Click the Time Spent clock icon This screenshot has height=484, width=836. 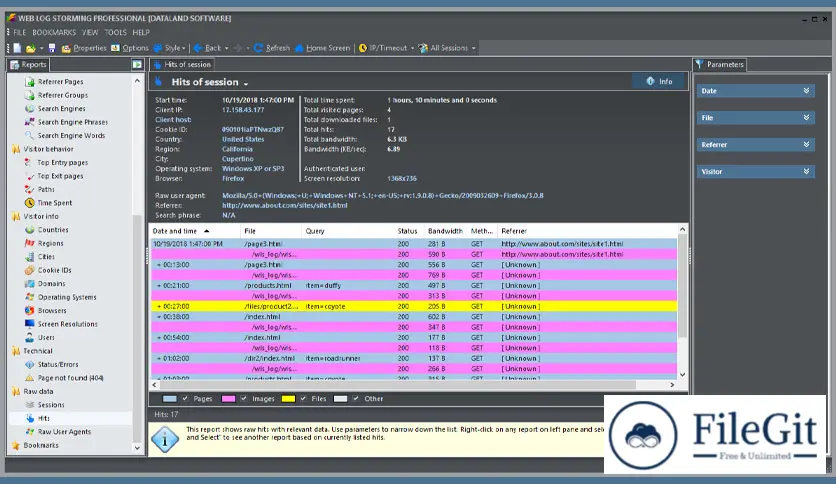30,203
